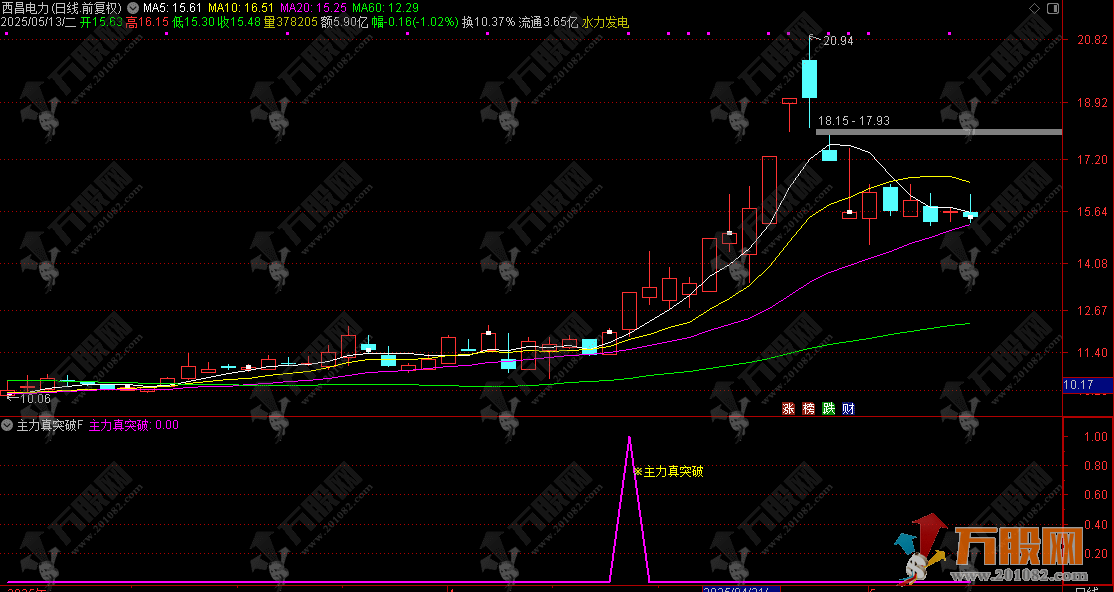Click the 幅-0.16(-1.02%) change value
This screenshot has width=1114, height=592.
coord(416,23)
